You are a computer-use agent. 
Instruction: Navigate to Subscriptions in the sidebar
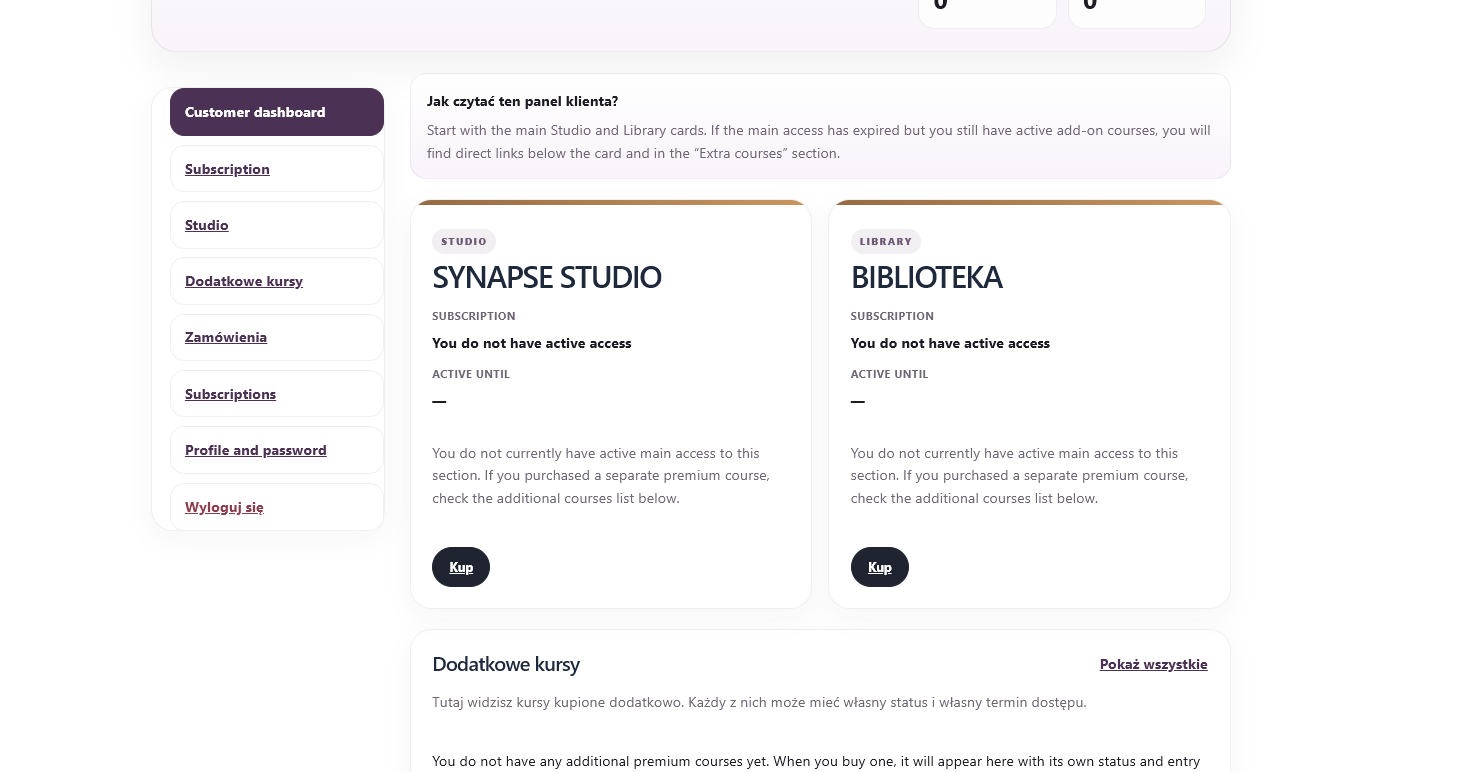click(x=230, y=394)
